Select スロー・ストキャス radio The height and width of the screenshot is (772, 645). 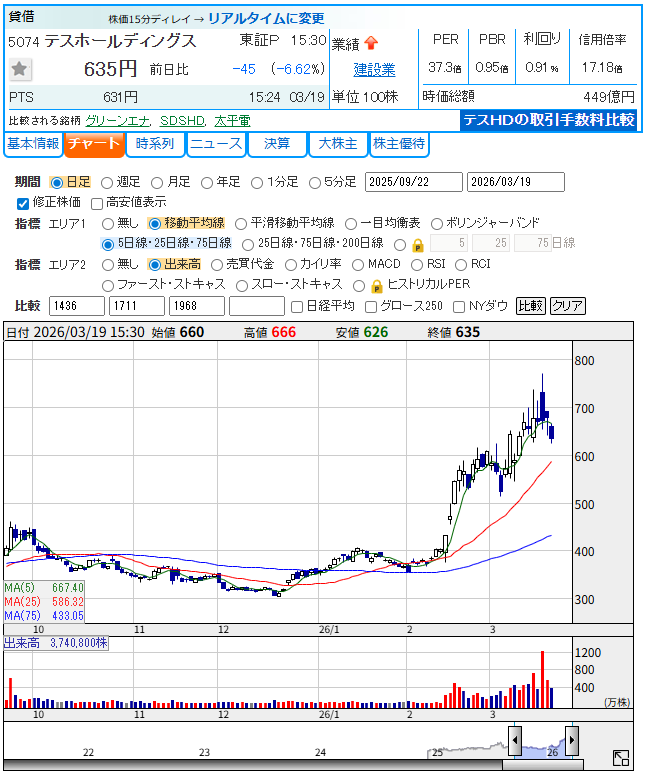[x=242, y=286]
